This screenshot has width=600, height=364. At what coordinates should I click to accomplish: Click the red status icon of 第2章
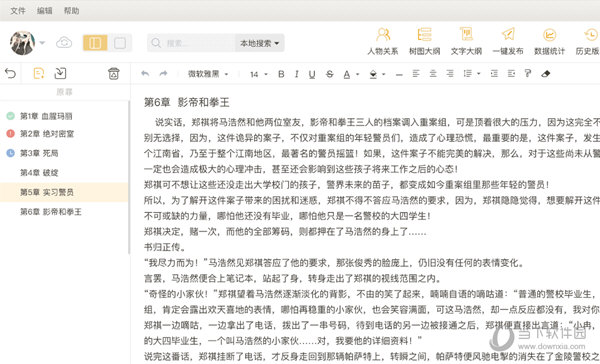[11, 134]
